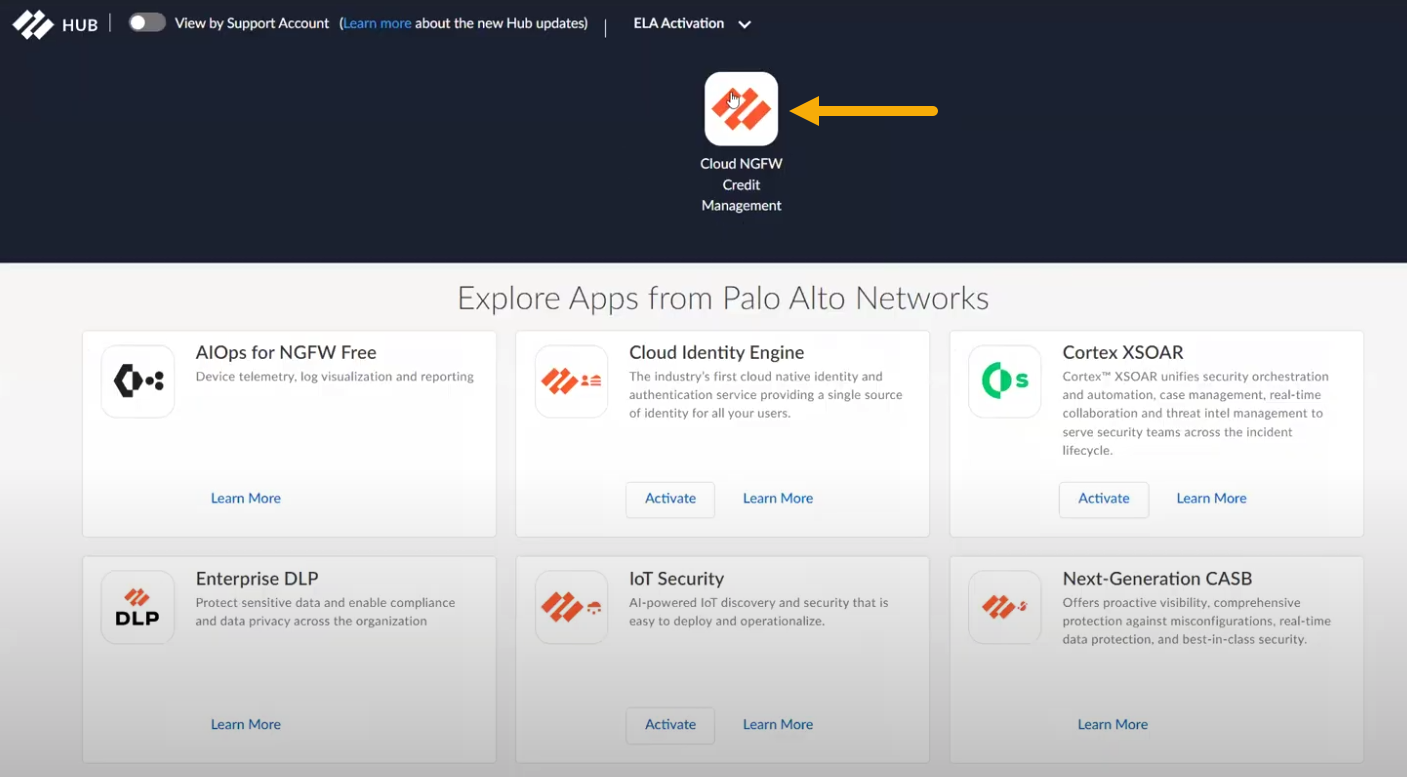Open Learn More for Enterprise DLP

[x=245, y=725]
